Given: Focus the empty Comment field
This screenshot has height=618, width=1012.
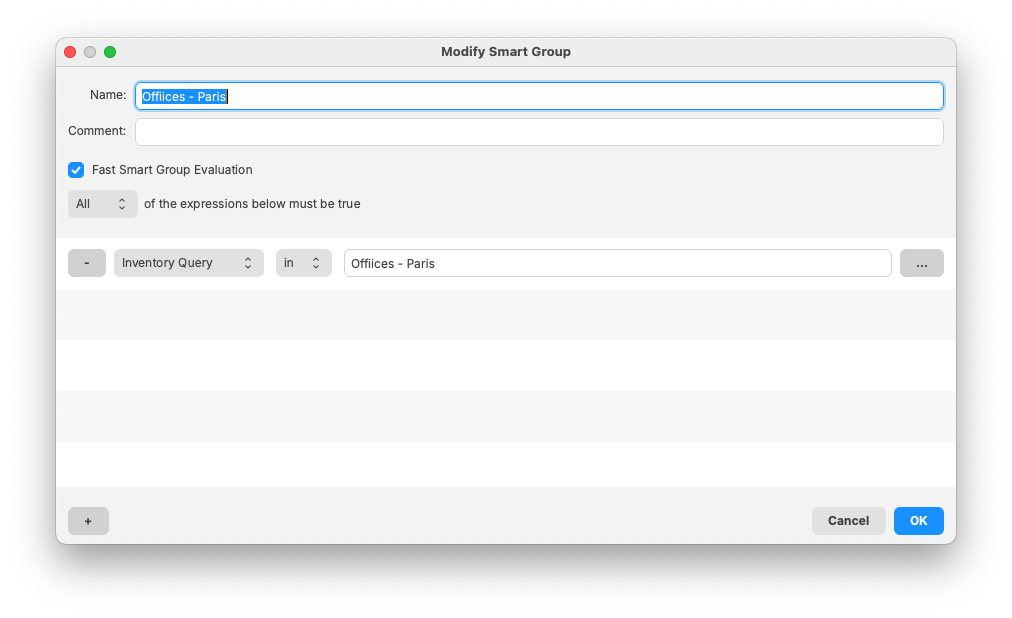Looking at the screenshot, I should (539, 132).
